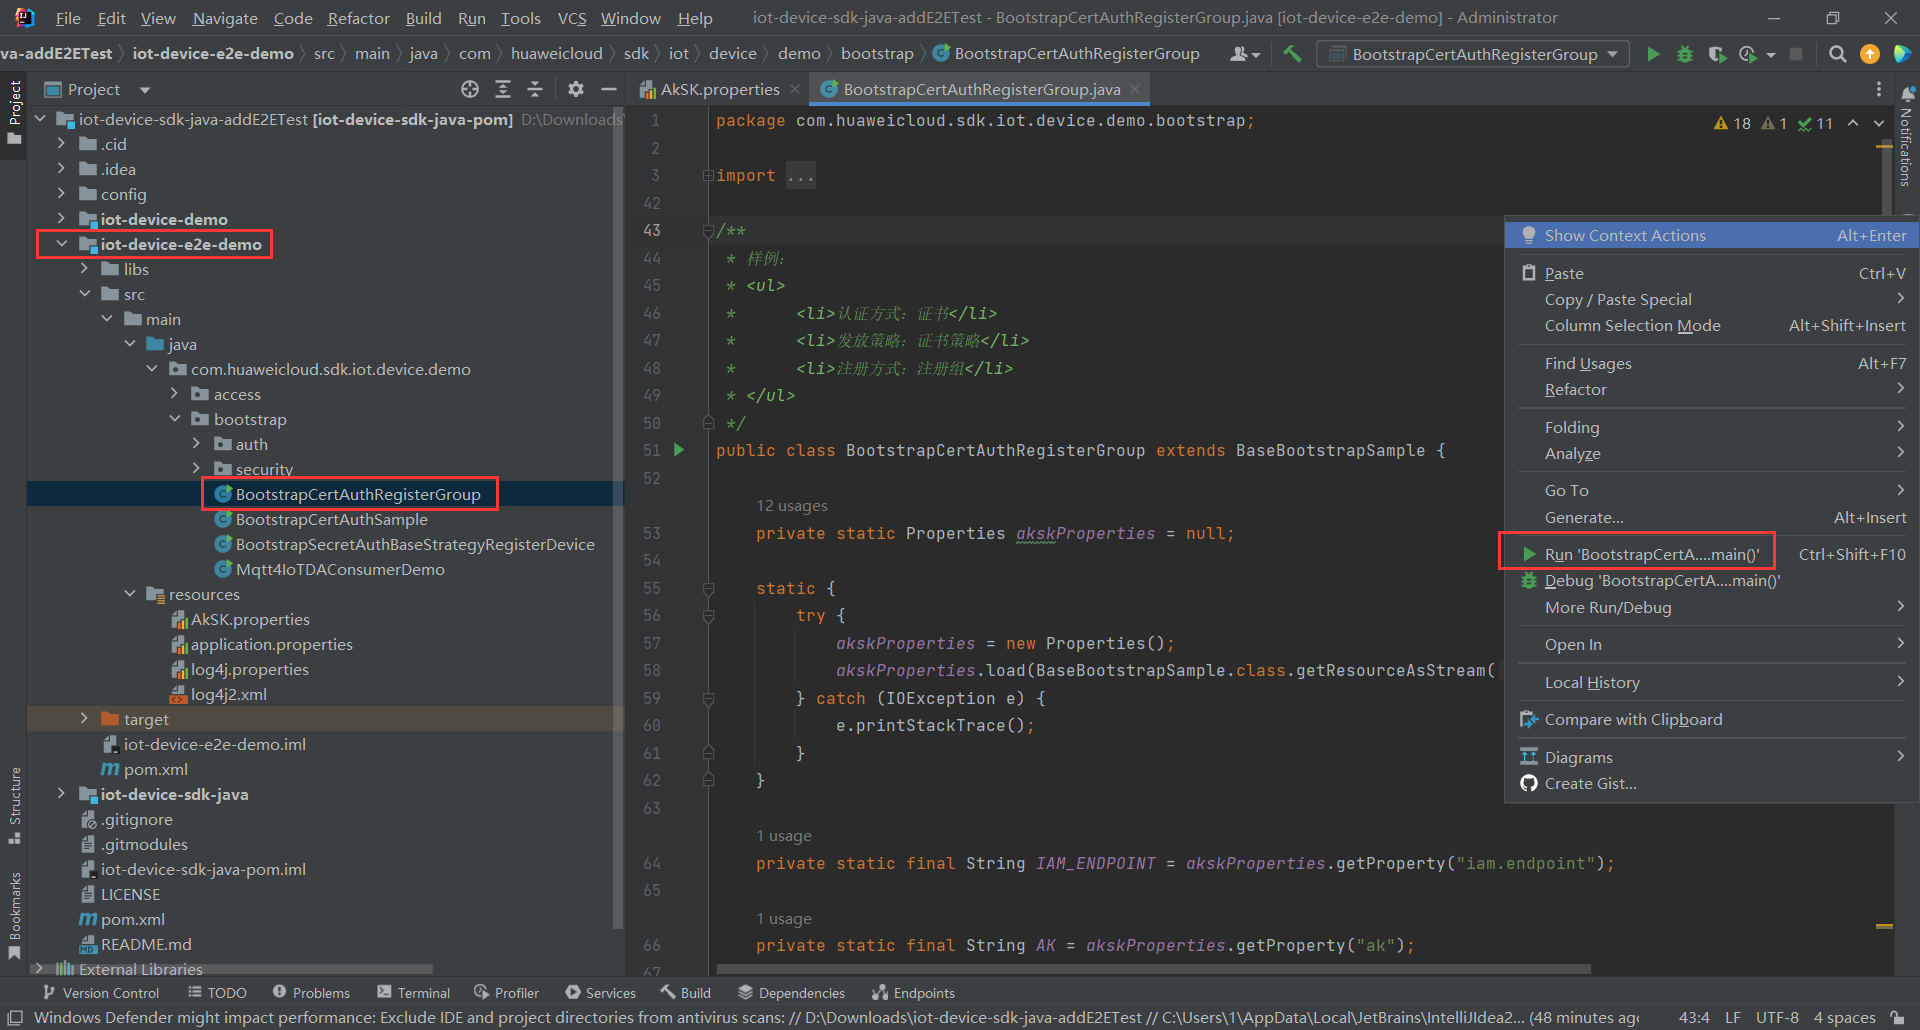Click the Profiler run icon in toolbar
Screen dimensions: 1920x1030
(1748, 54)
